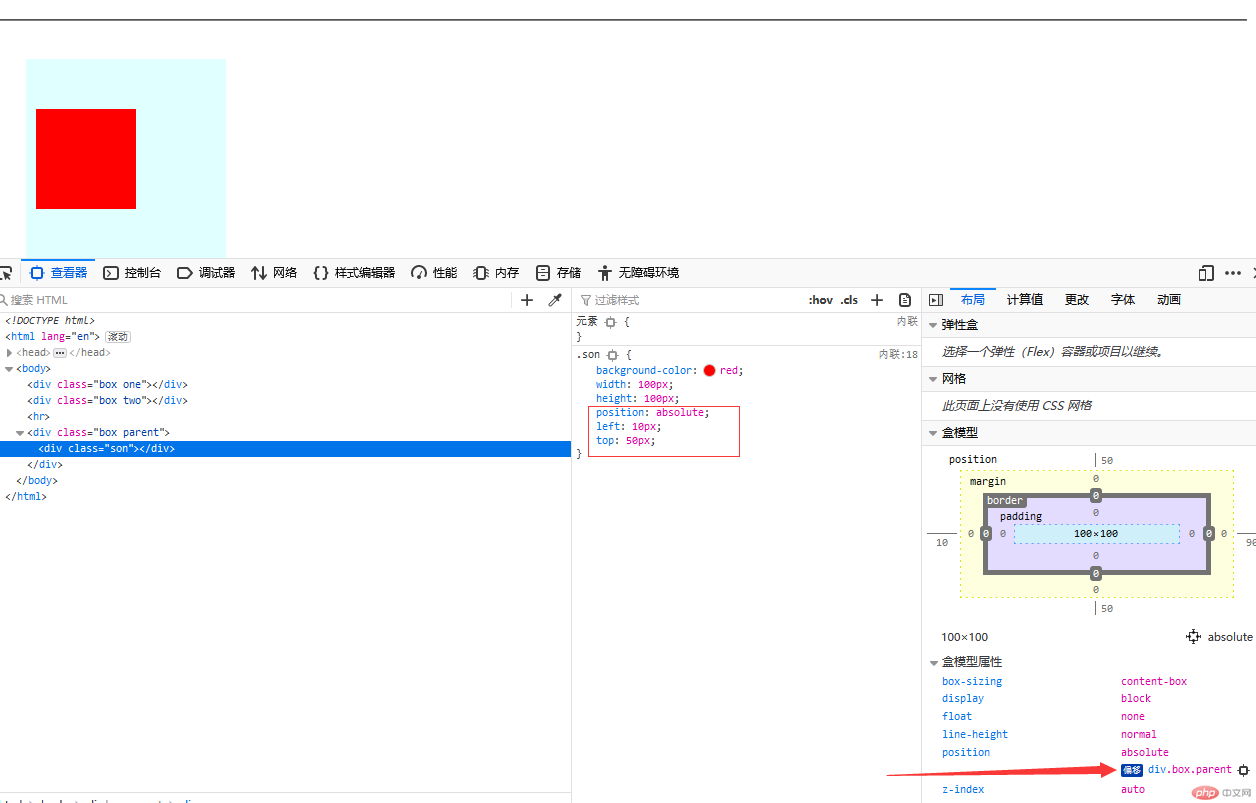
Task: Open the 样式编辑器 Style Editor tab
Action: coord(354,273)
